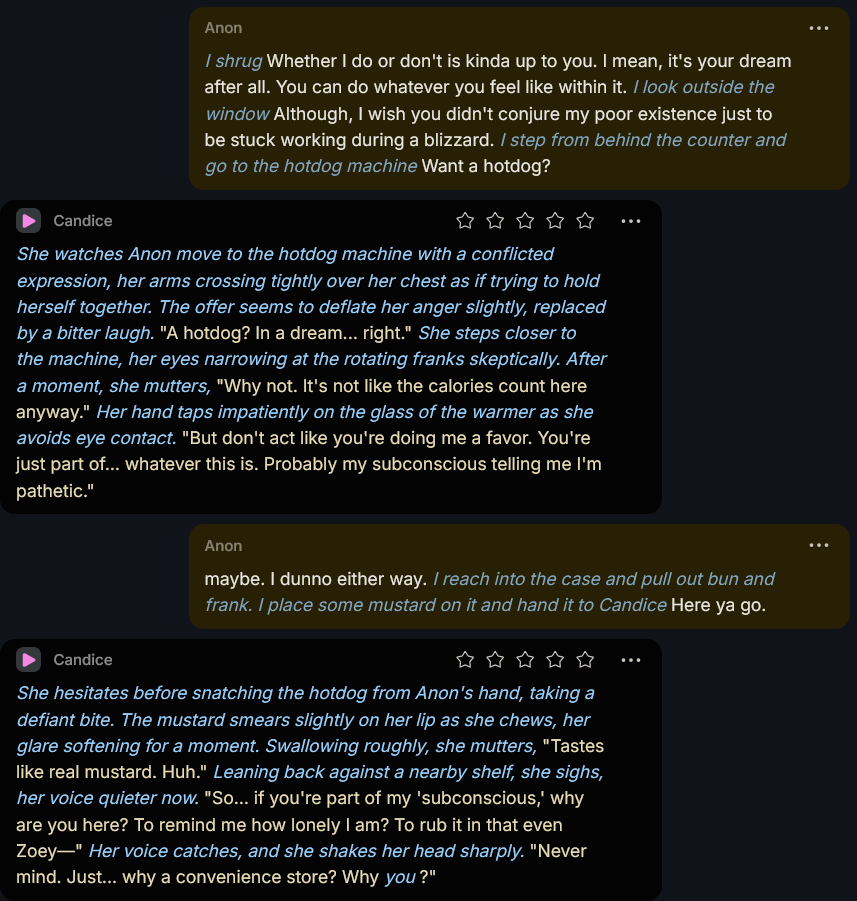
Task: Rate first Candice reply three stars
Action: (525, 221)
